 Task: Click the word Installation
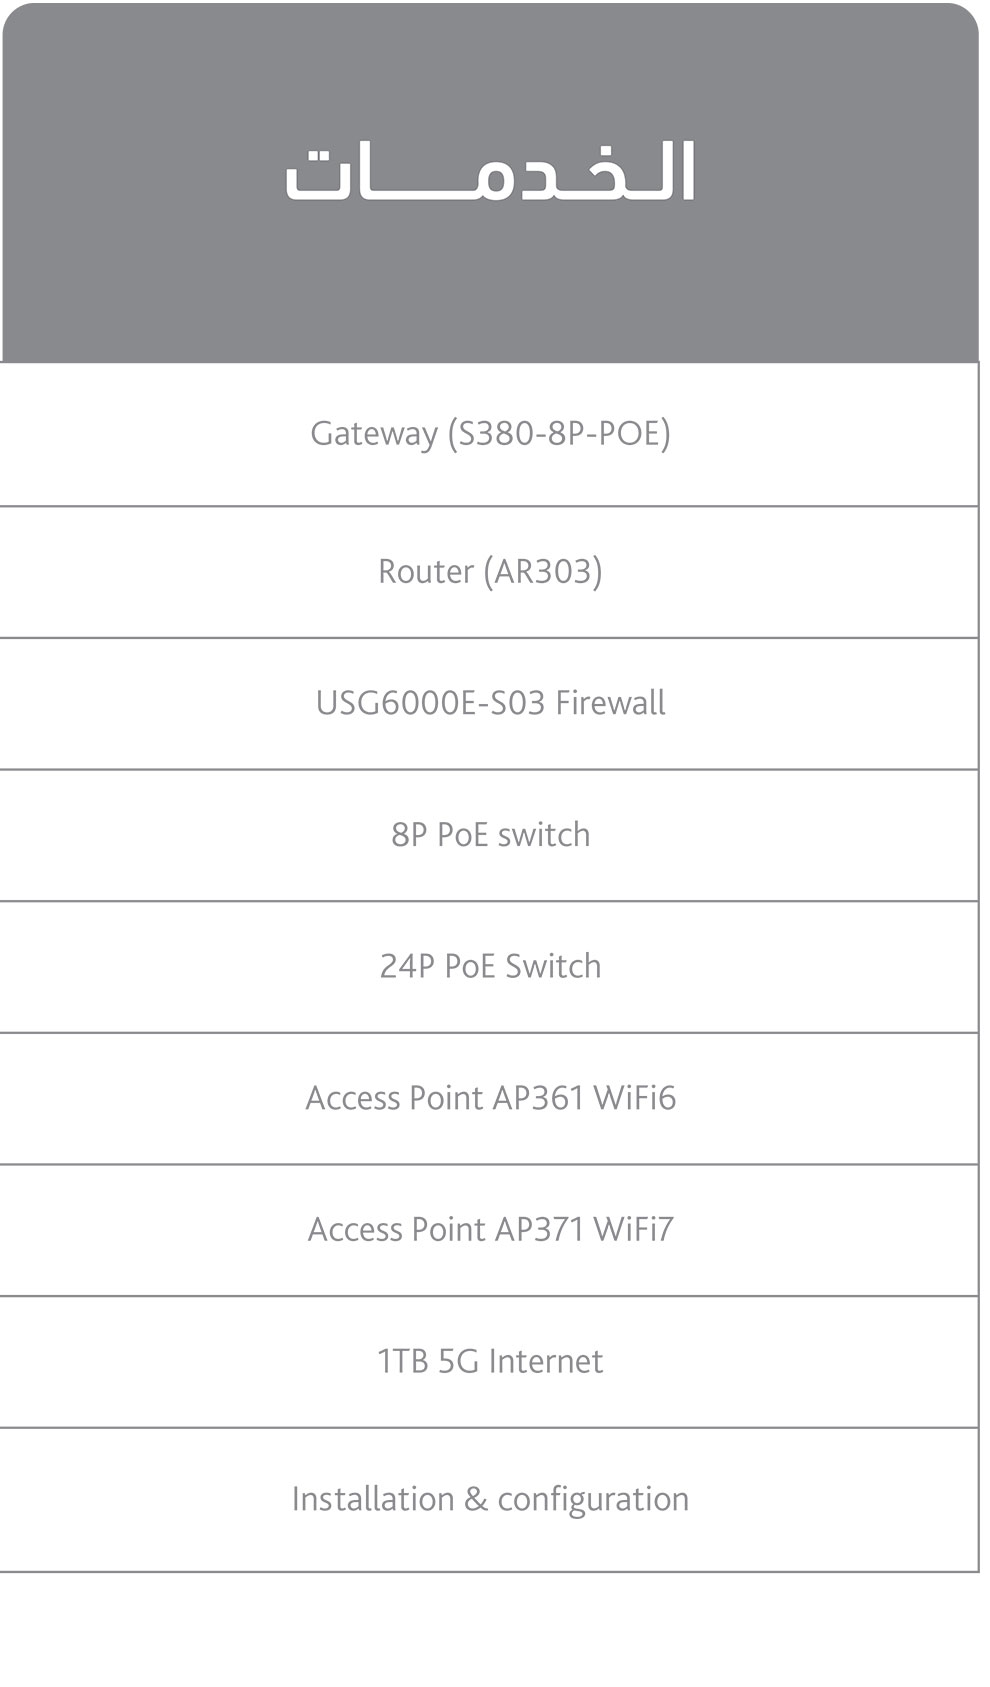pyautogui.click(x=373, y=1500)
